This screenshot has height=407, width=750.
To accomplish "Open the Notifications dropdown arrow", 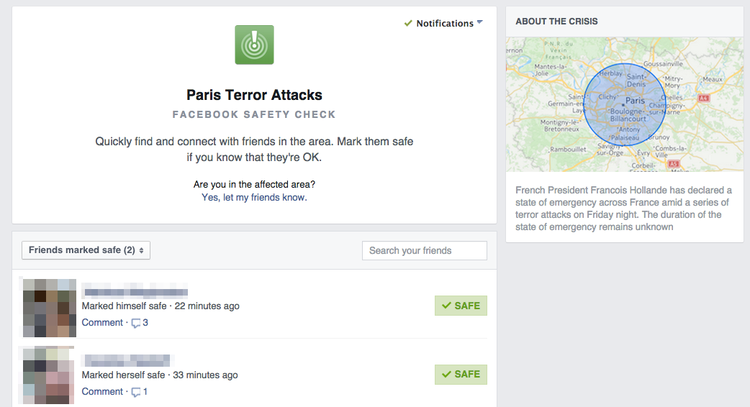I will pos(480,22).
